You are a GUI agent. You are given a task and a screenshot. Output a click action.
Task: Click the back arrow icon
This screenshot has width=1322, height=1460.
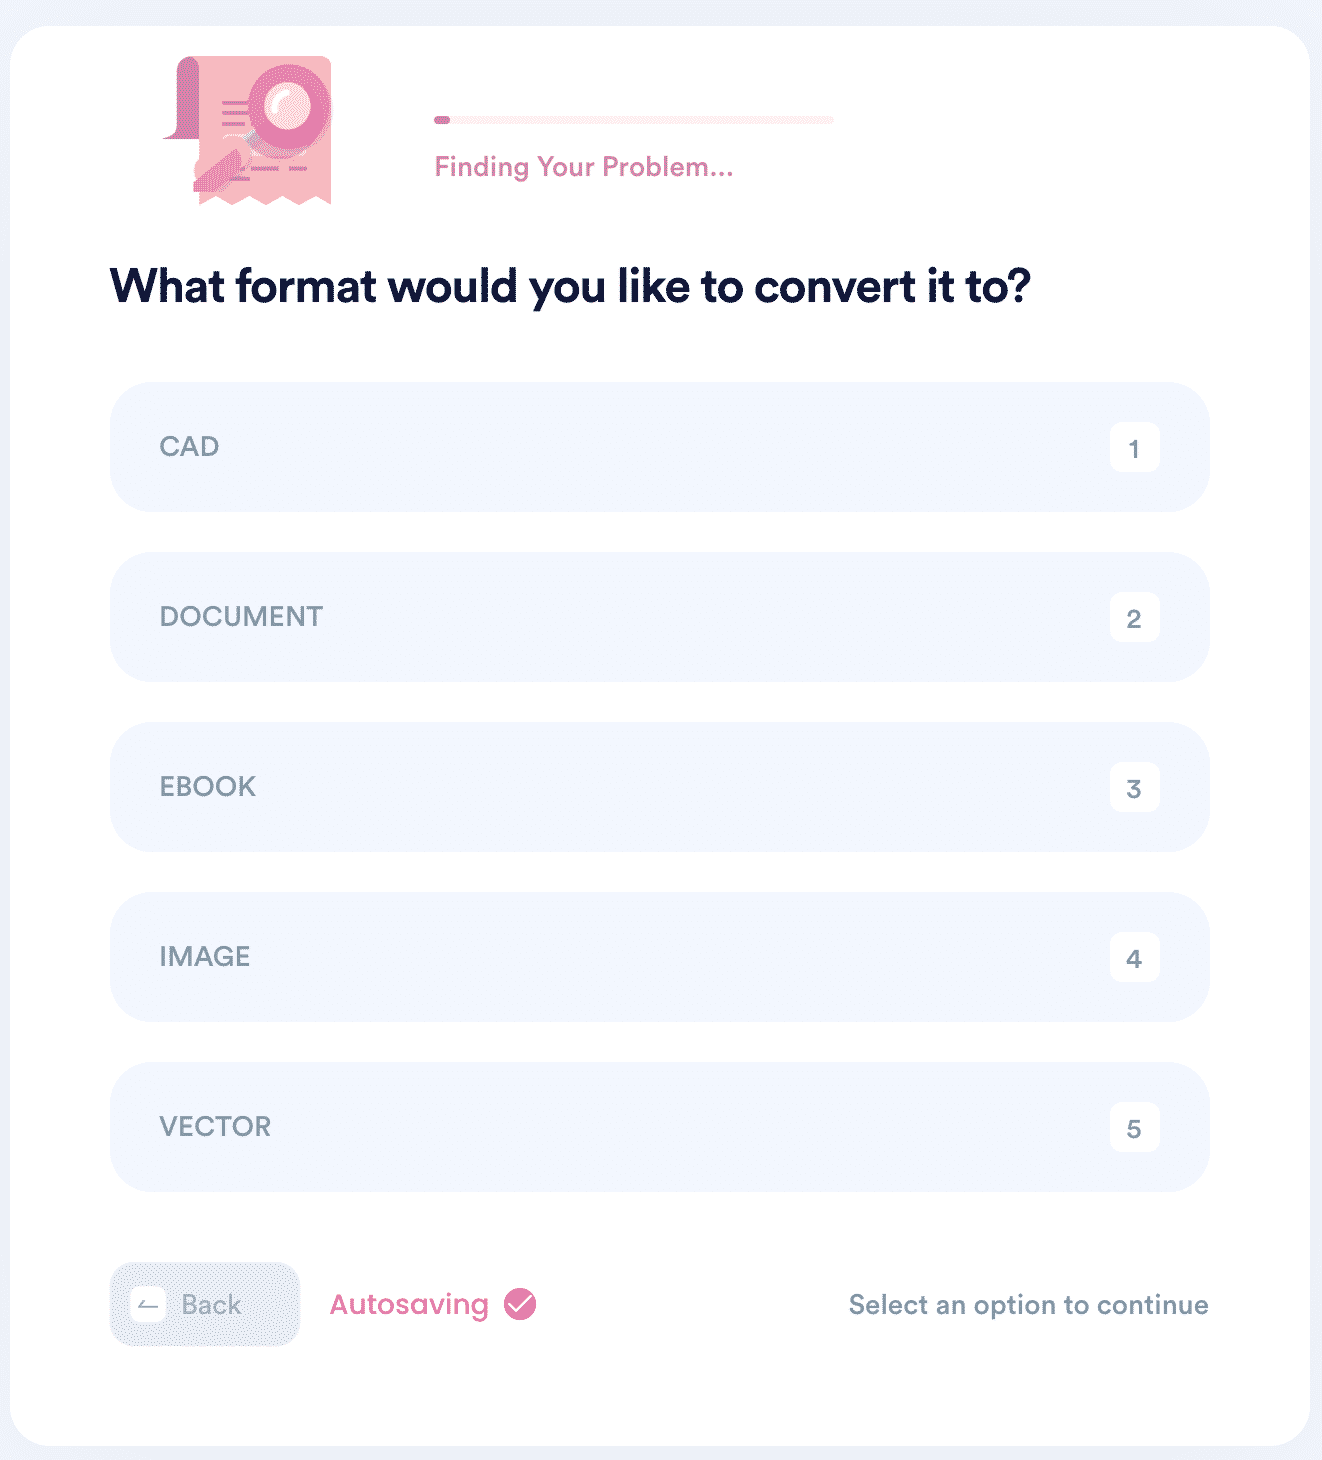click(x=149, y=1304)
